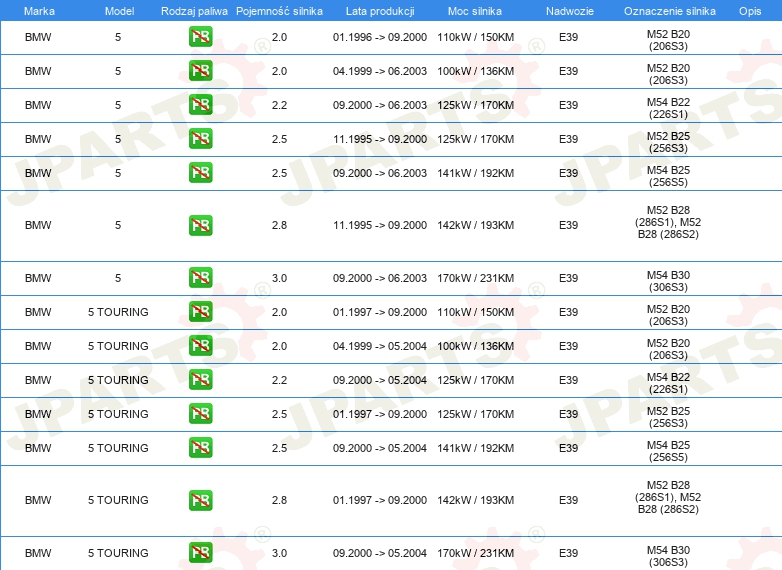Click 142kW / 193KM in the BMW 5 row

(475, 225)
